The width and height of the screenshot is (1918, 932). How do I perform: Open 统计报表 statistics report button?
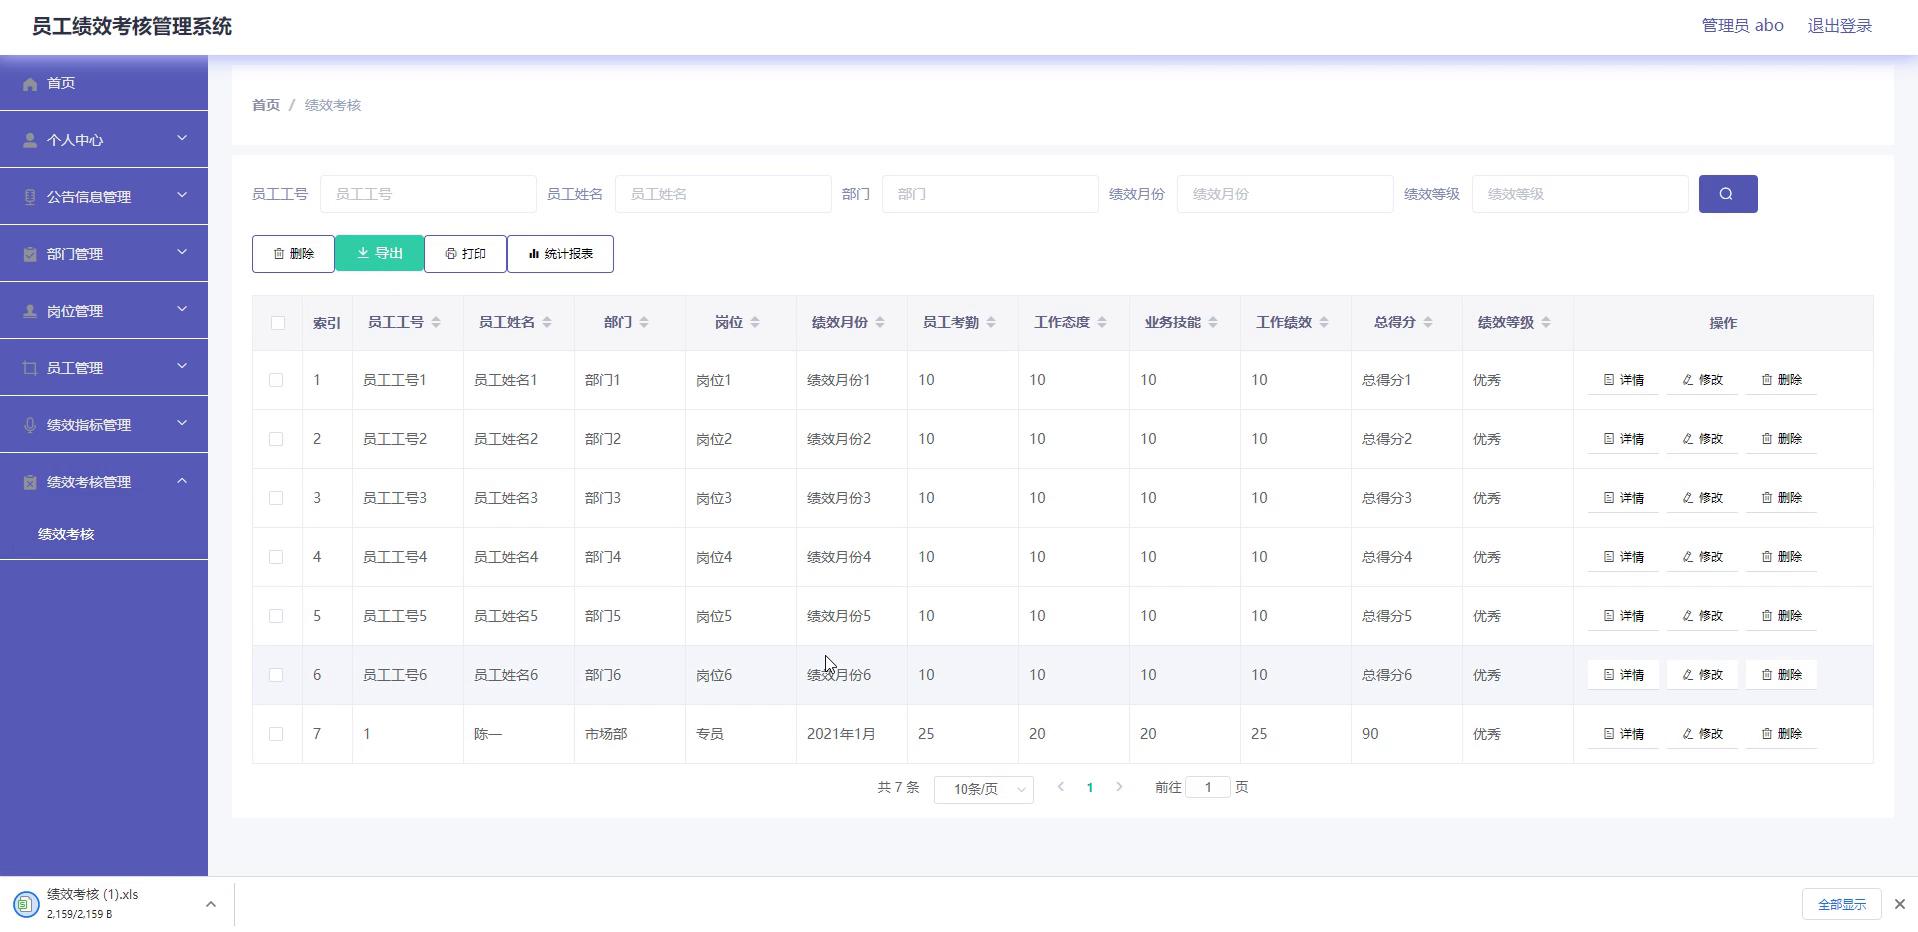(560, 254)
